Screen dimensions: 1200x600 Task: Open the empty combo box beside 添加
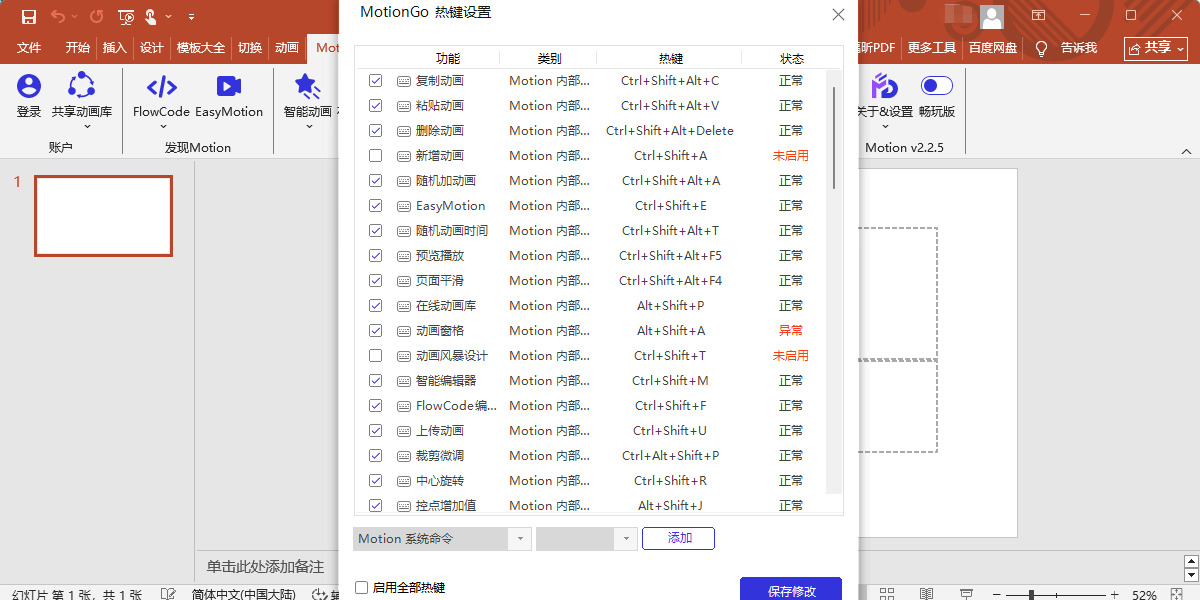click(x=586, y=539)
